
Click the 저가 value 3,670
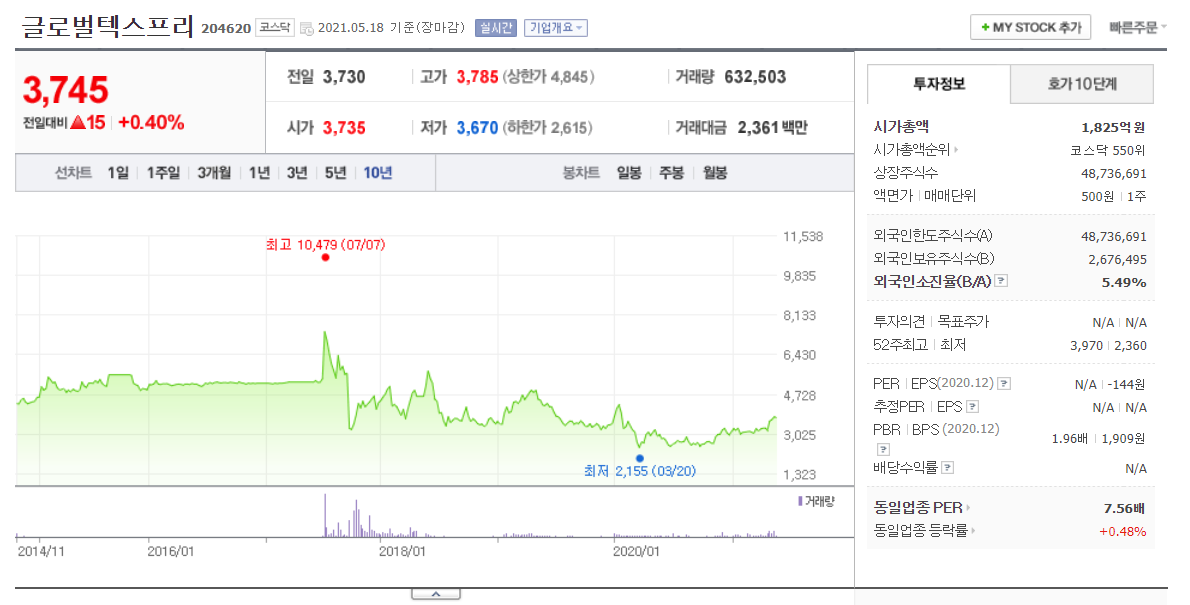coord(477,128)
